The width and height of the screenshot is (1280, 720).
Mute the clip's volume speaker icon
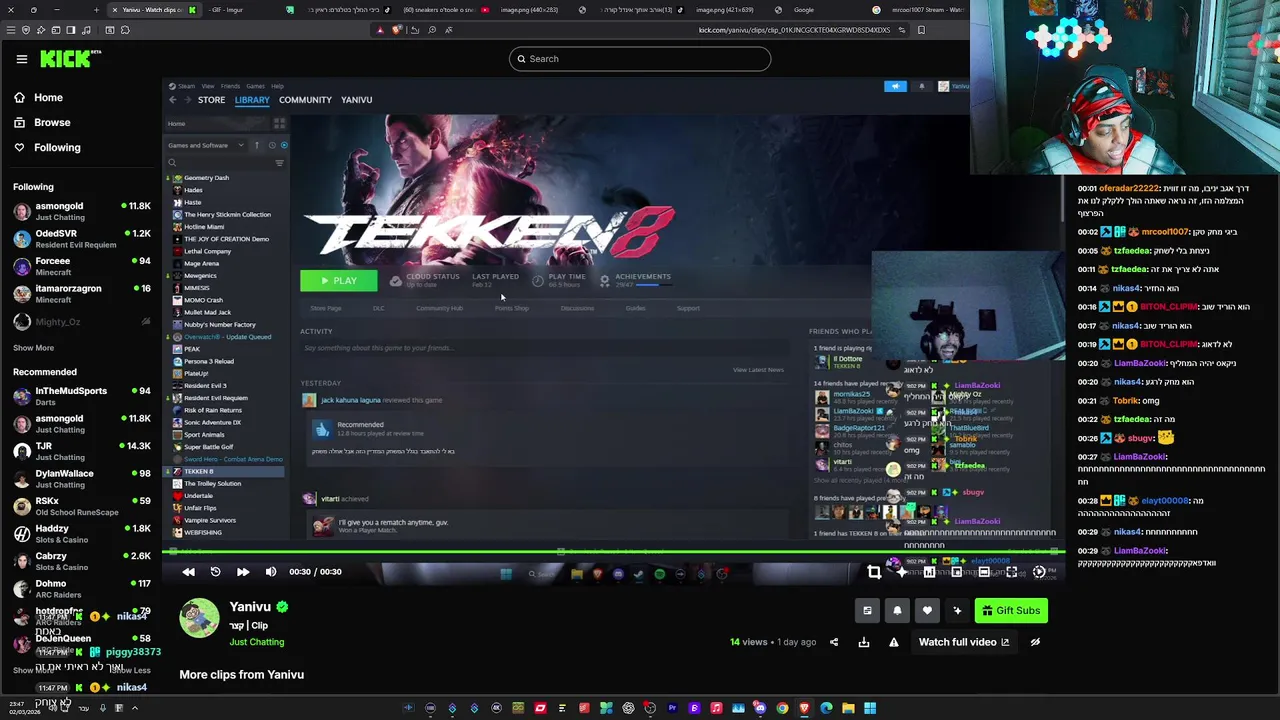pos(271,572)
